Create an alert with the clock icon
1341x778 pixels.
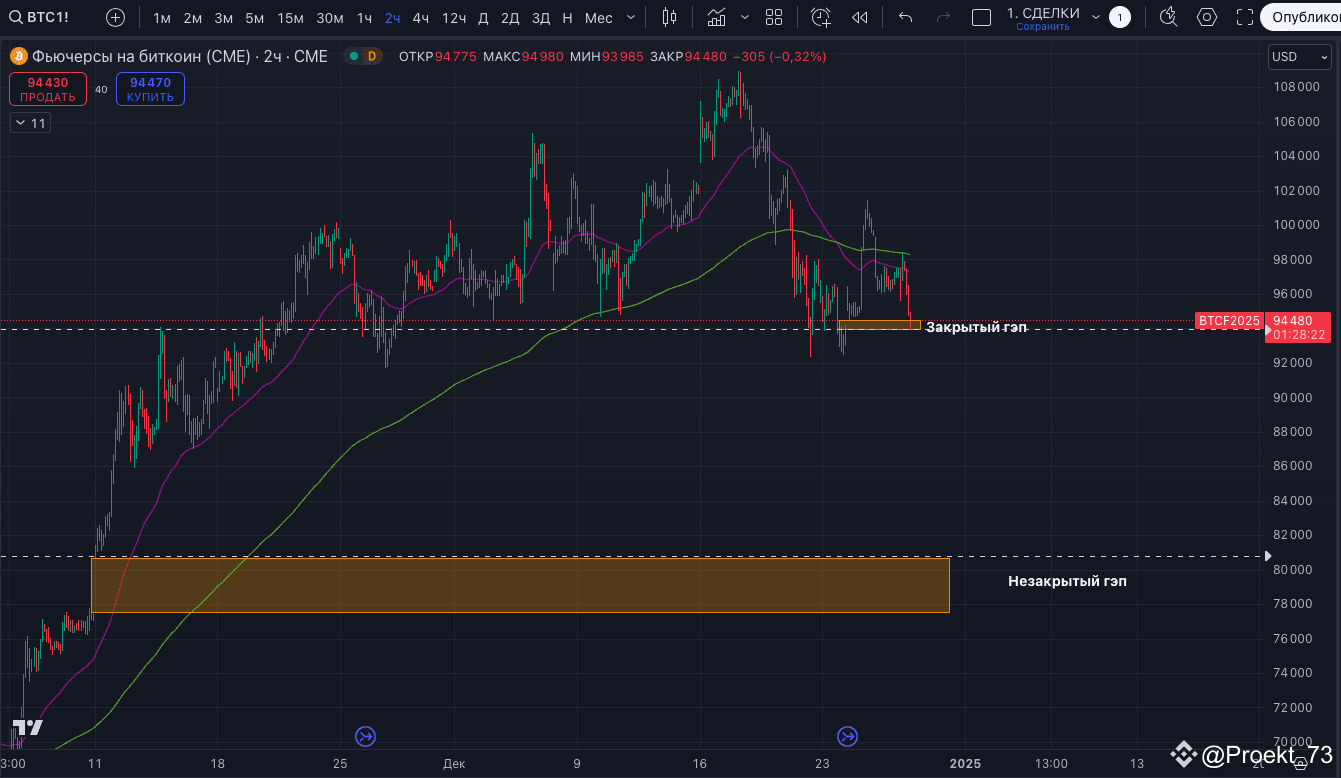[x=820, y=17]
